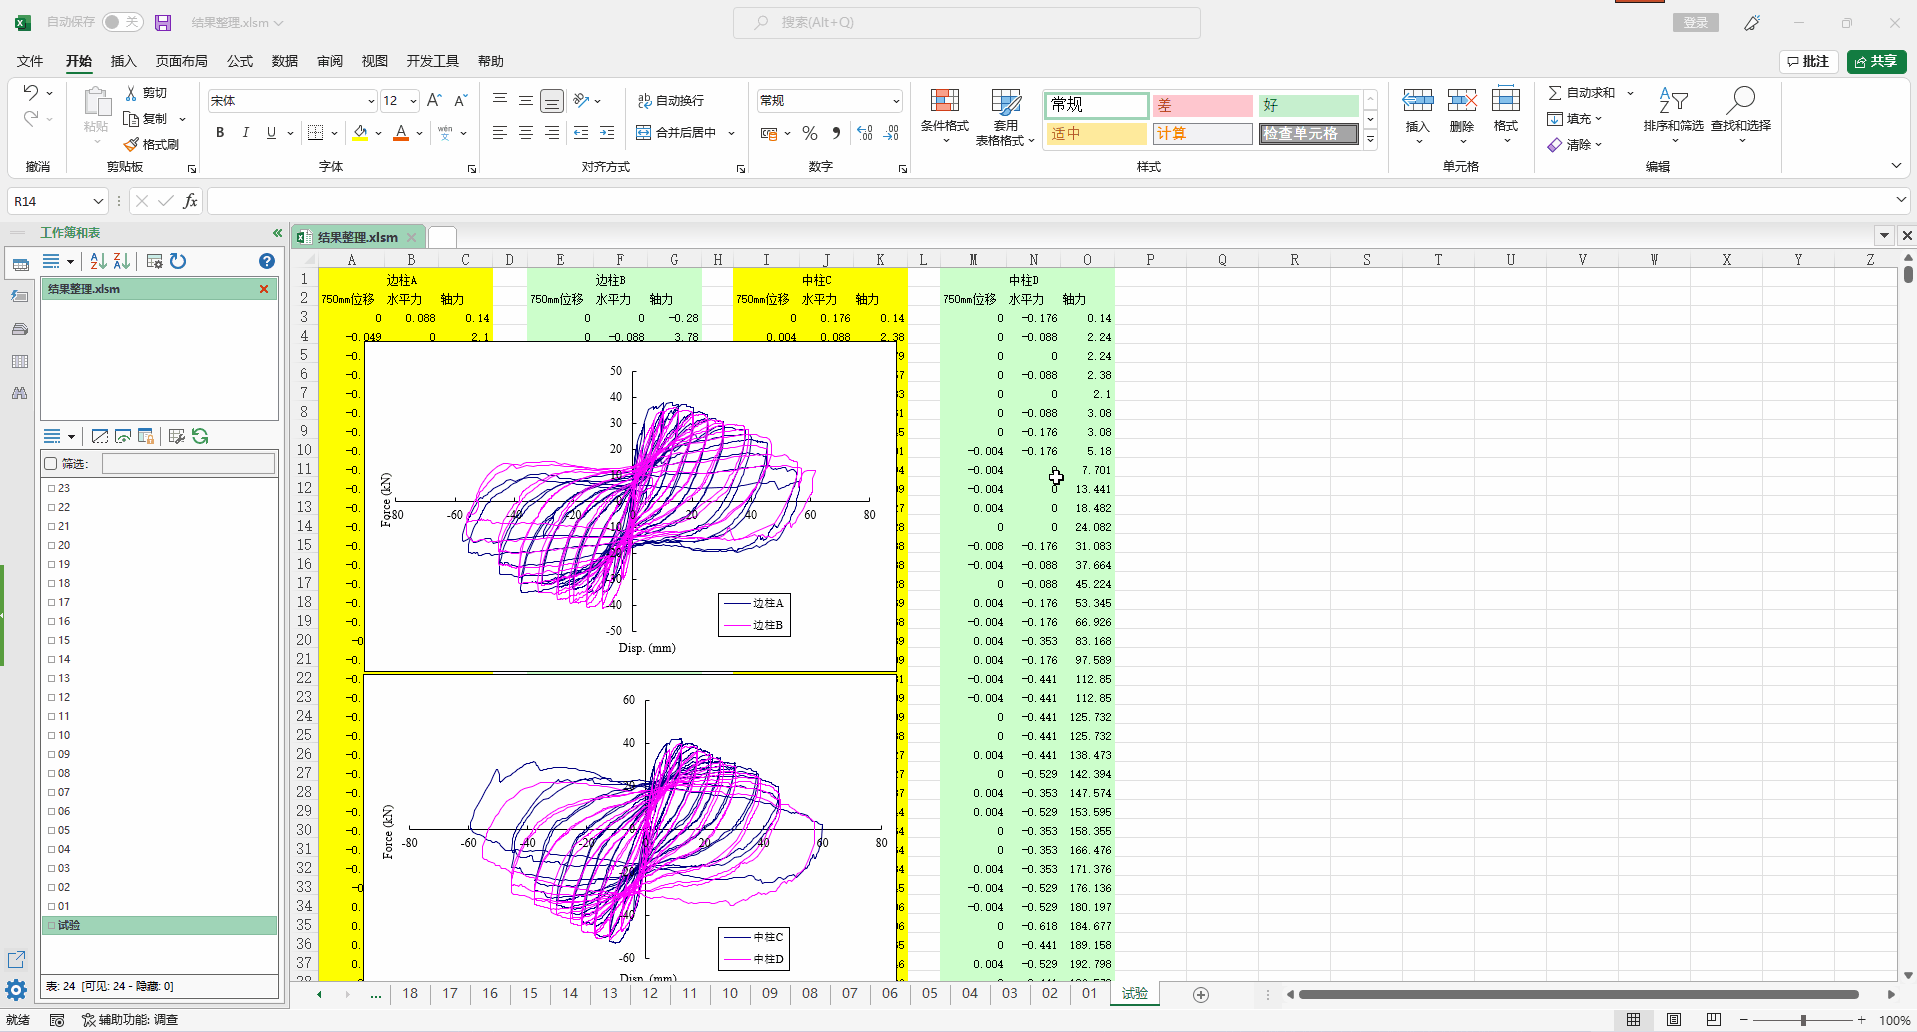
Task: Toggle Italic formatting
Action: tap(245, 133)
